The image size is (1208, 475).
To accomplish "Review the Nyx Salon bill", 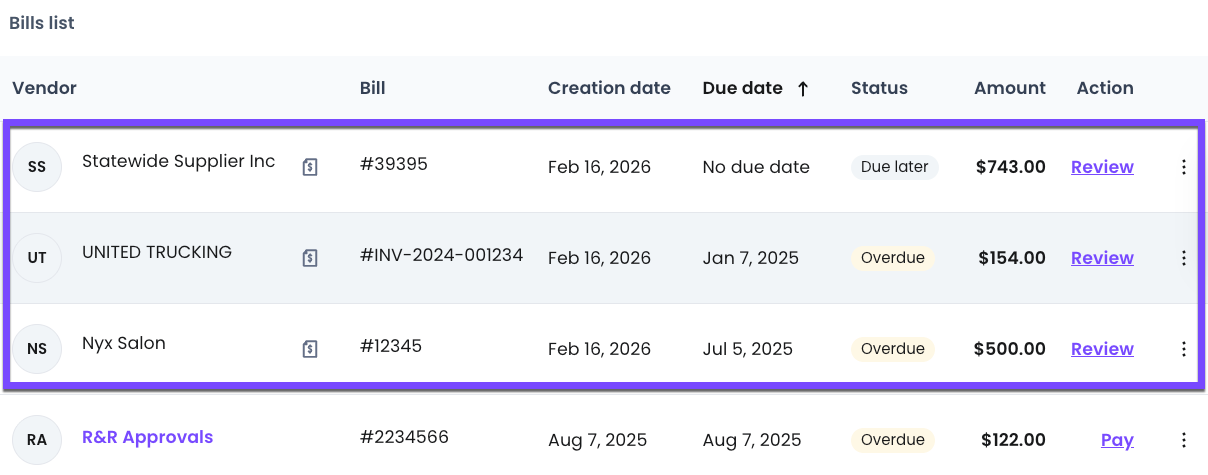I will point(1102,349).
